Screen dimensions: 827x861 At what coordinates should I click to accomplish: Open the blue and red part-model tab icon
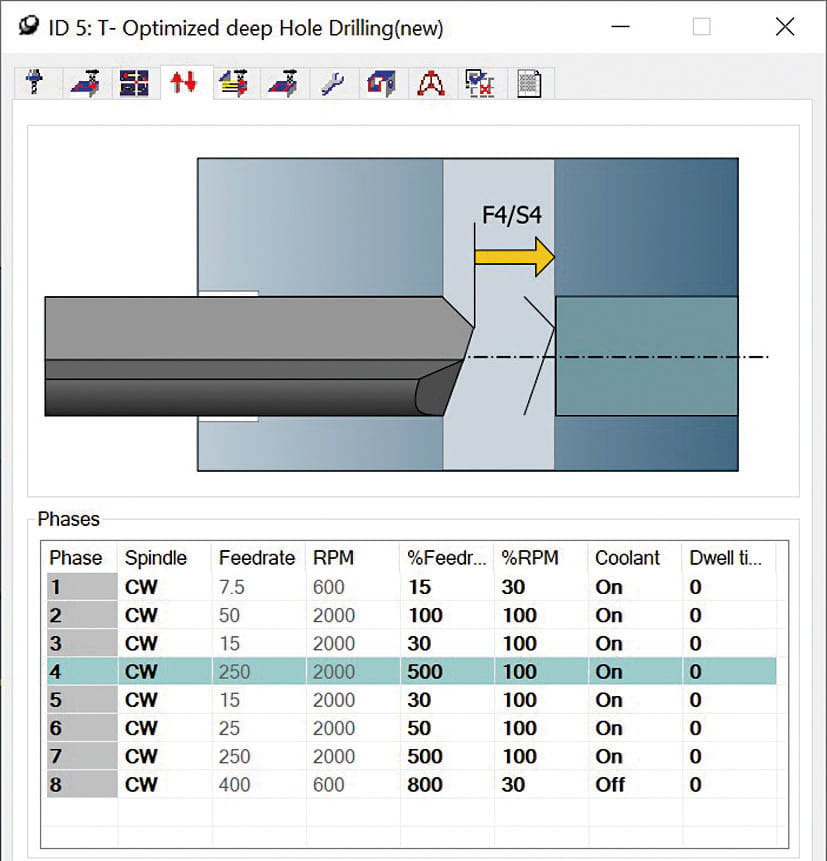(381, 83)
